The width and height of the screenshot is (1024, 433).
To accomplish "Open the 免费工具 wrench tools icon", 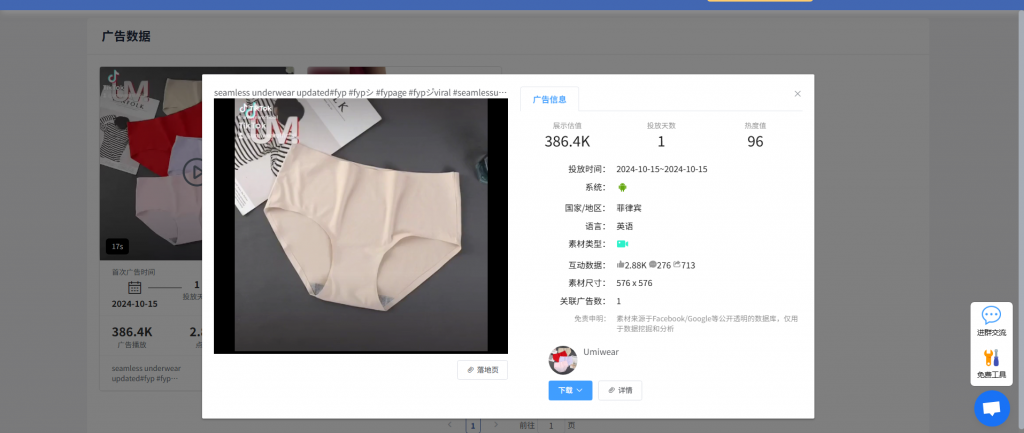I will 991,358.
